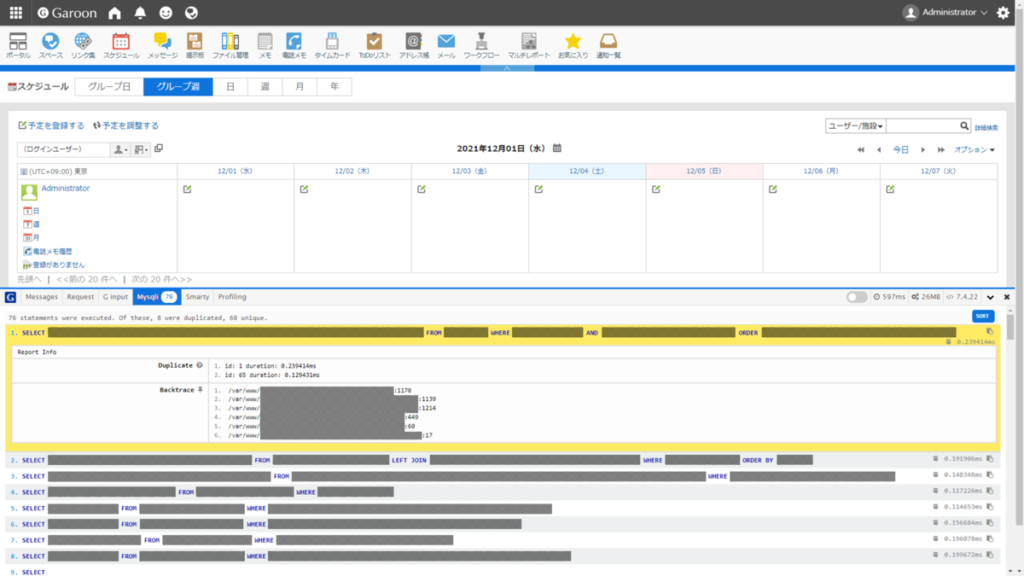Viewport: 1024px width, 576px height.
Task: Go to Garoon home icon
Action: (x=114, y=12)
